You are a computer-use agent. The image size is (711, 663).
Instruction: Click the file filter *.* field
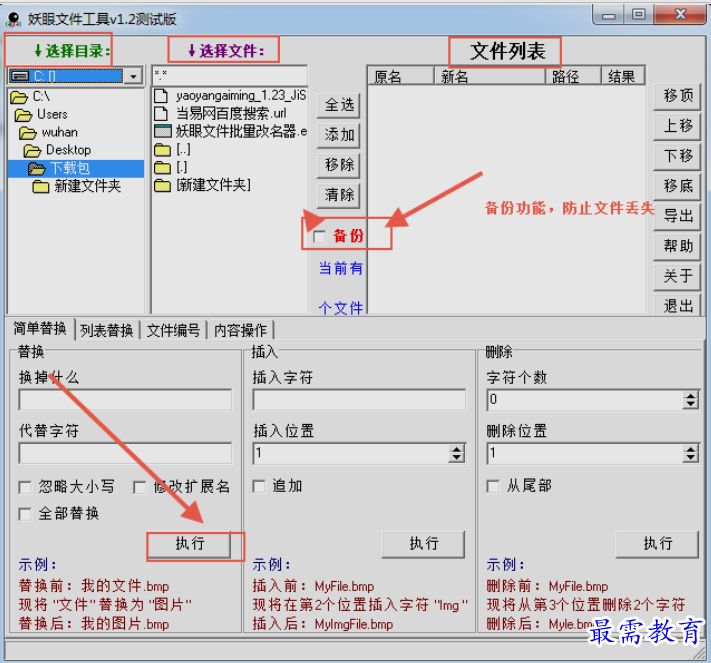(x=230, y=75)
